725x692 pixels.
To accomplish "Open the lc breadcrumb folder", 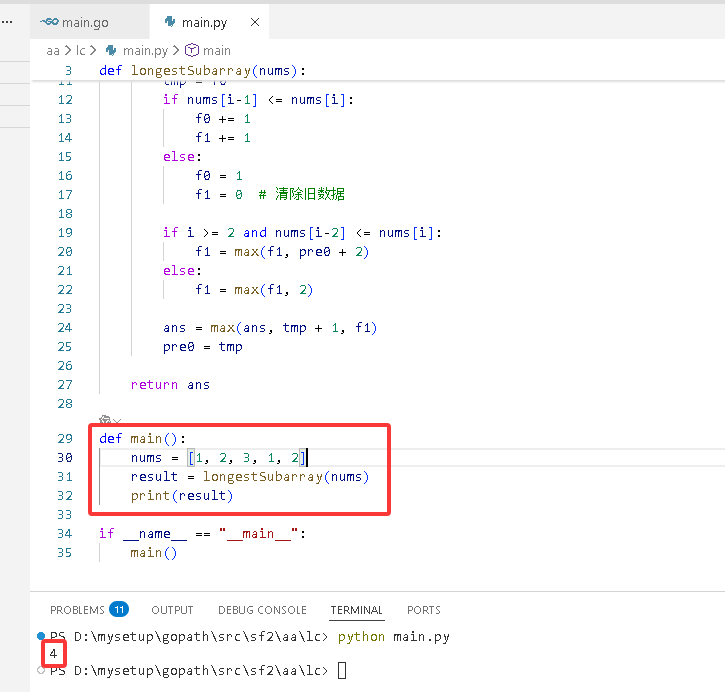I will [x=80, y=50].
